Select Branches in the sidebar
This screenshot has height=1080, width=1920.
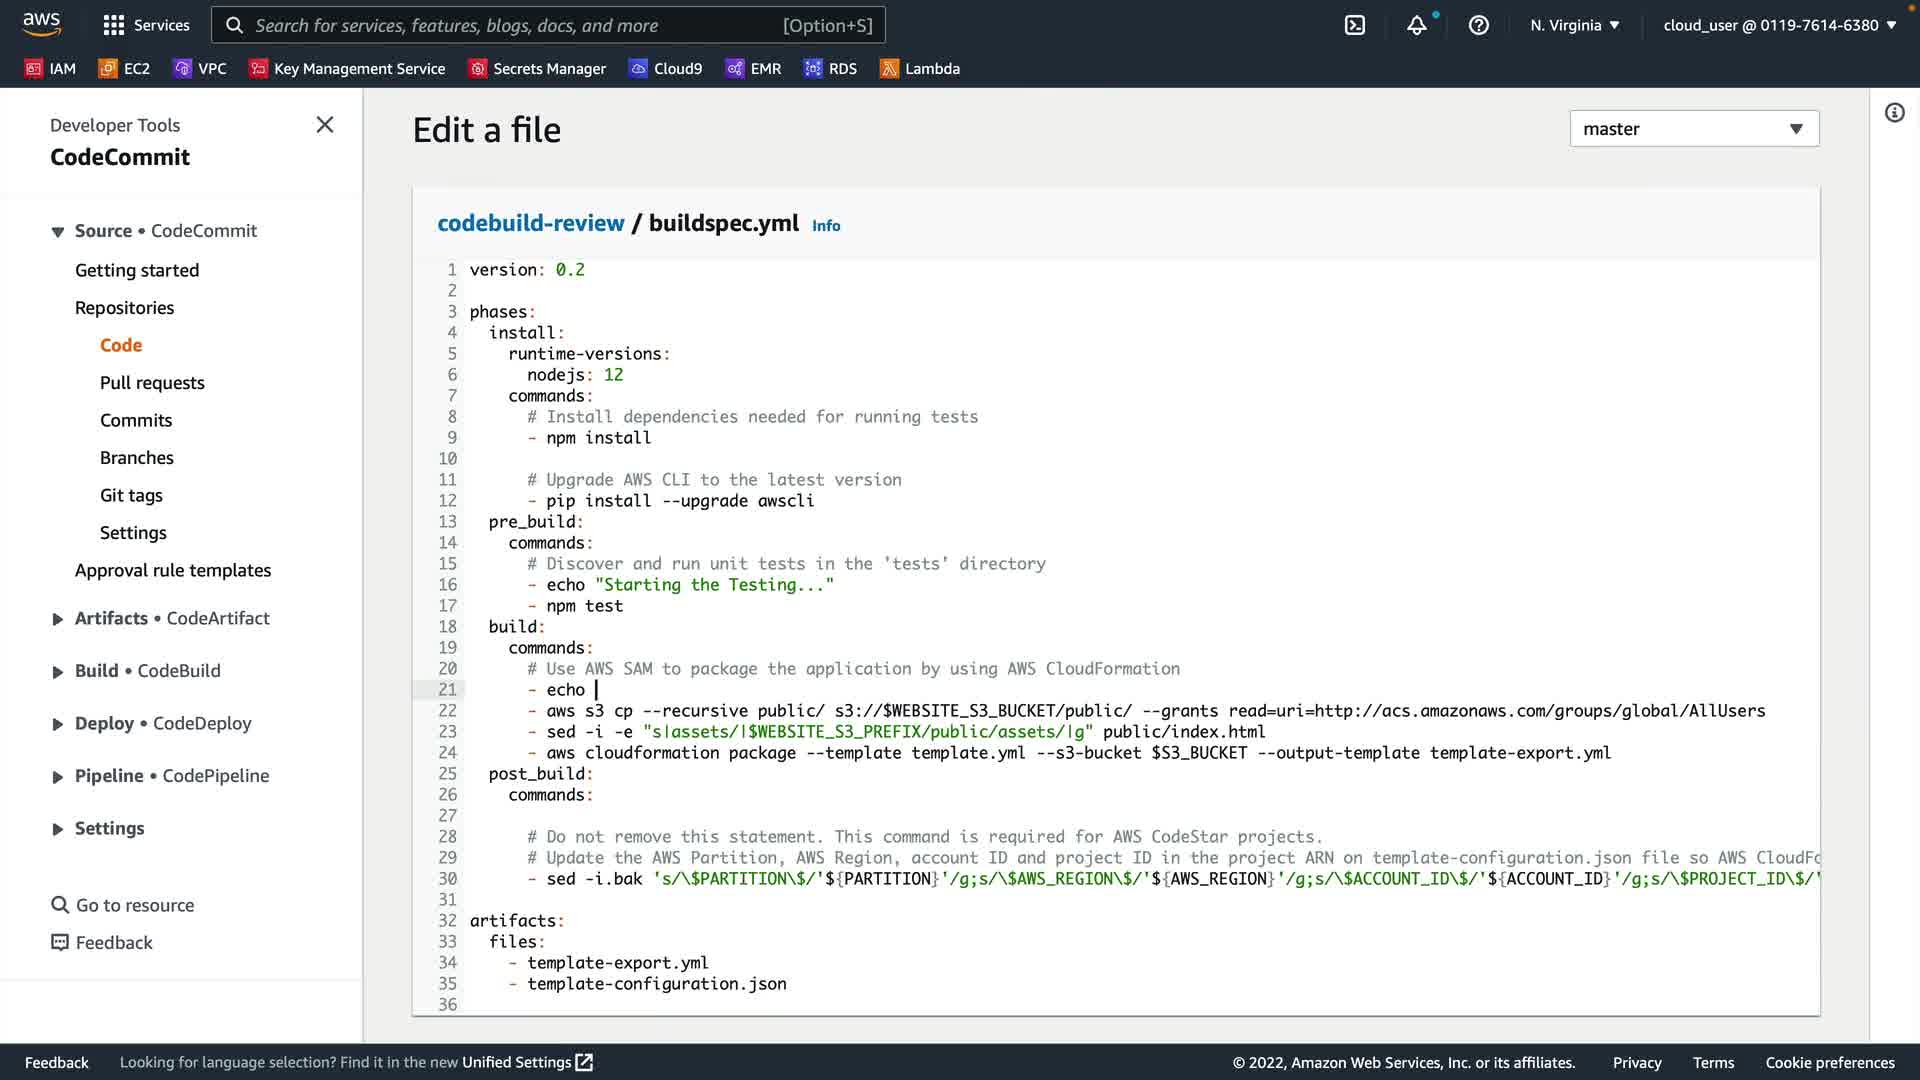click(x=137, y=458)
